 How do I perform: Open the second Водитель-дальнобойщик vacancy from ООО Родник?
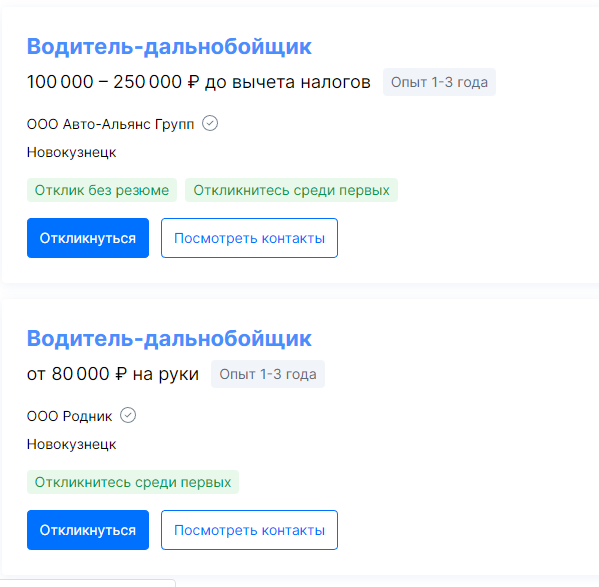(x=169, y=338)
